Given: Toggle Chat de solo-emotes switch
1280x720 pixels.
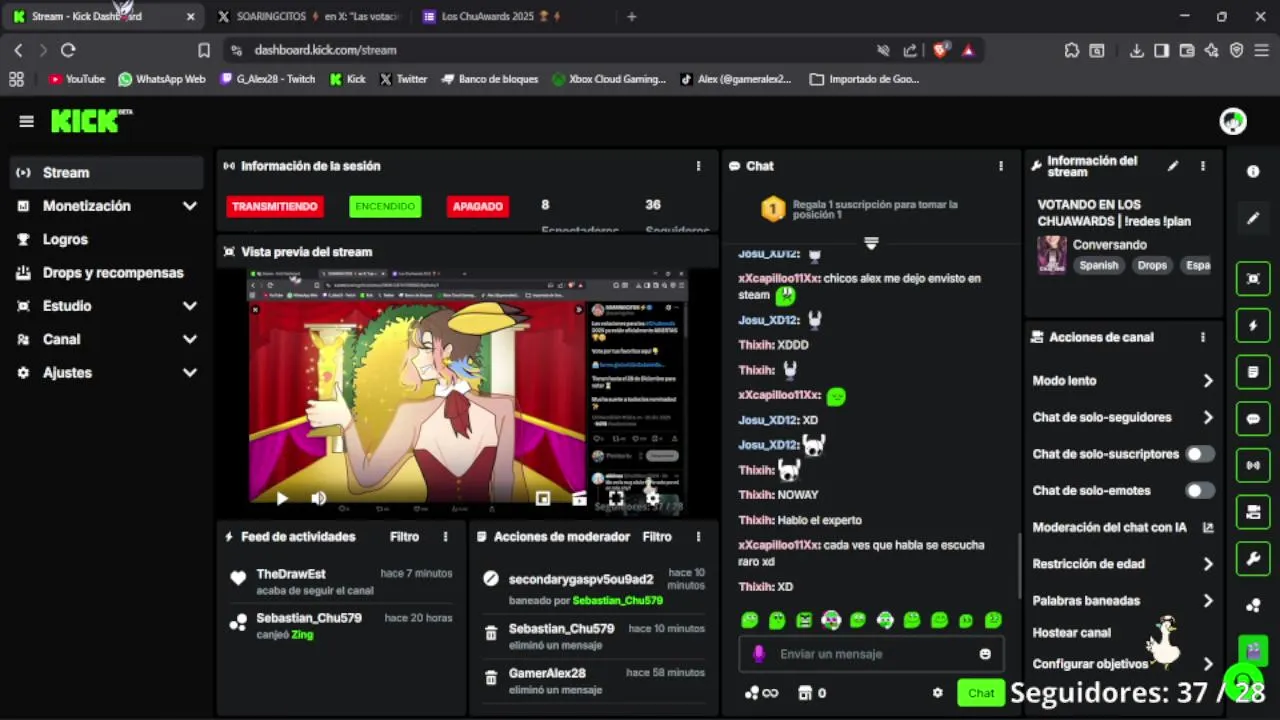Looking at the screenshot, I should click(1200, 490).
